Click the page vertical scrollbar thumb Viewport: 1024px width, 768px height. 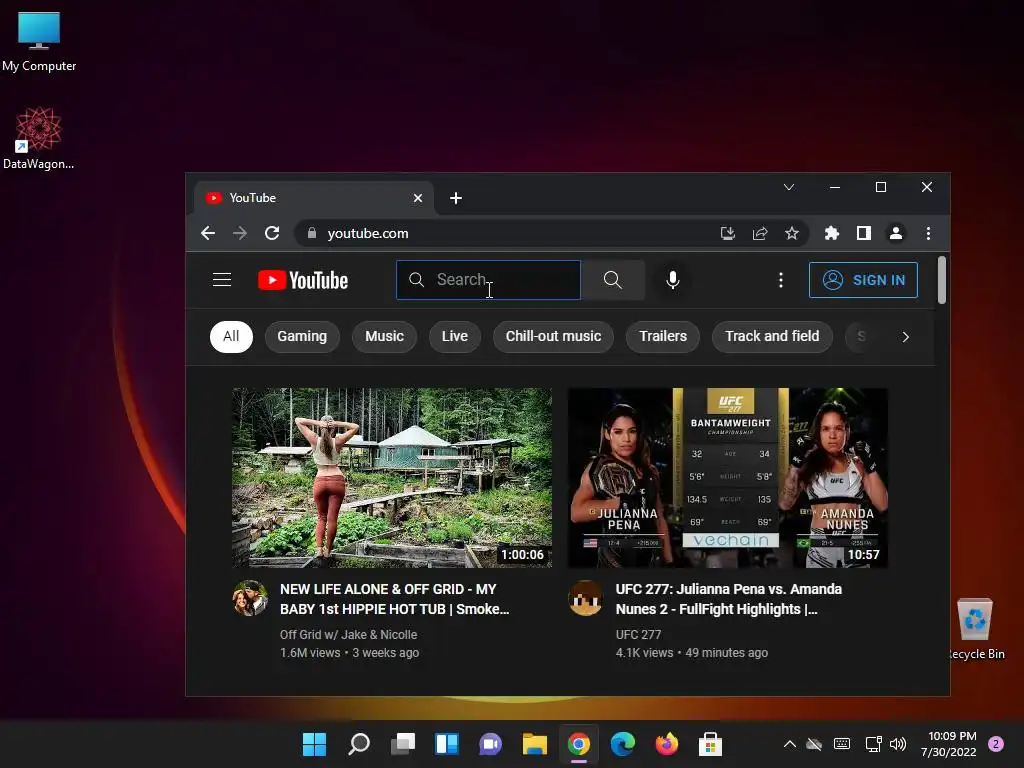coord(942,280)
